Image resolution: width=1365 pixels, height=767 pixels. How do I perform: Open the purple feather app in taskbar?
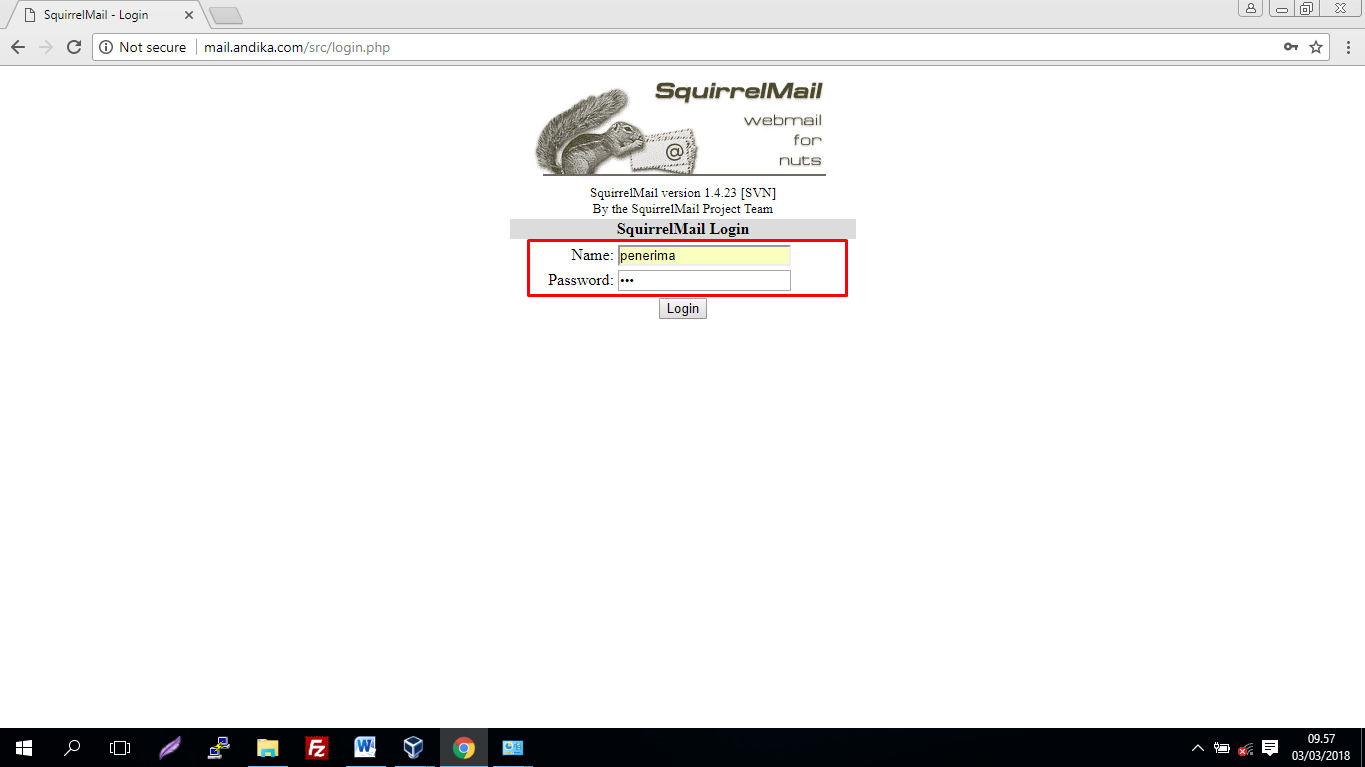[170, 748]
